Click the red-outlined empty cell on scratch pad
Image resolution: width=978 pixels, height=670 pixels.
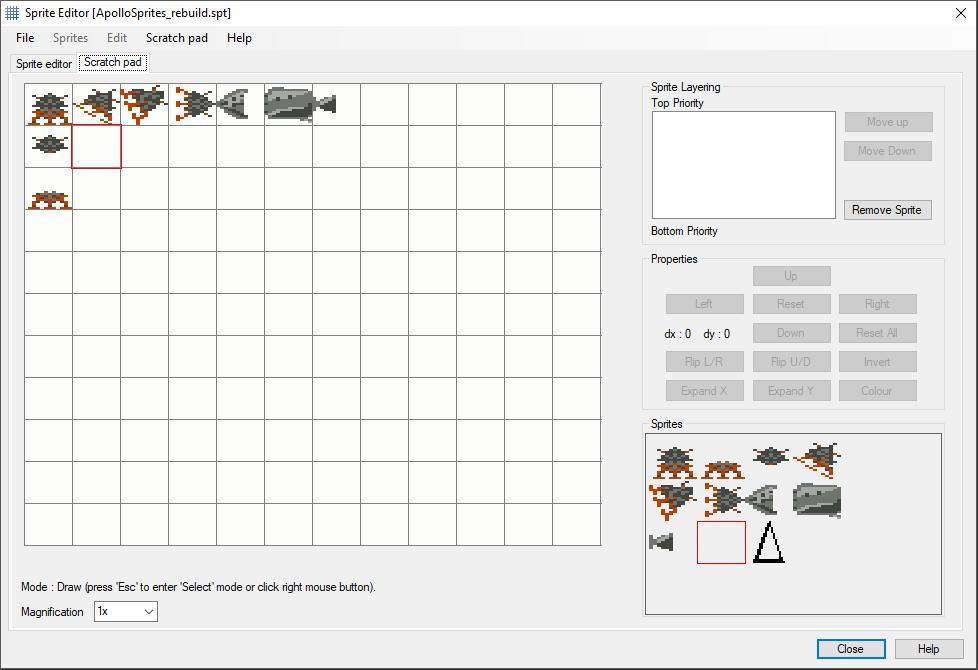(97, 147)
